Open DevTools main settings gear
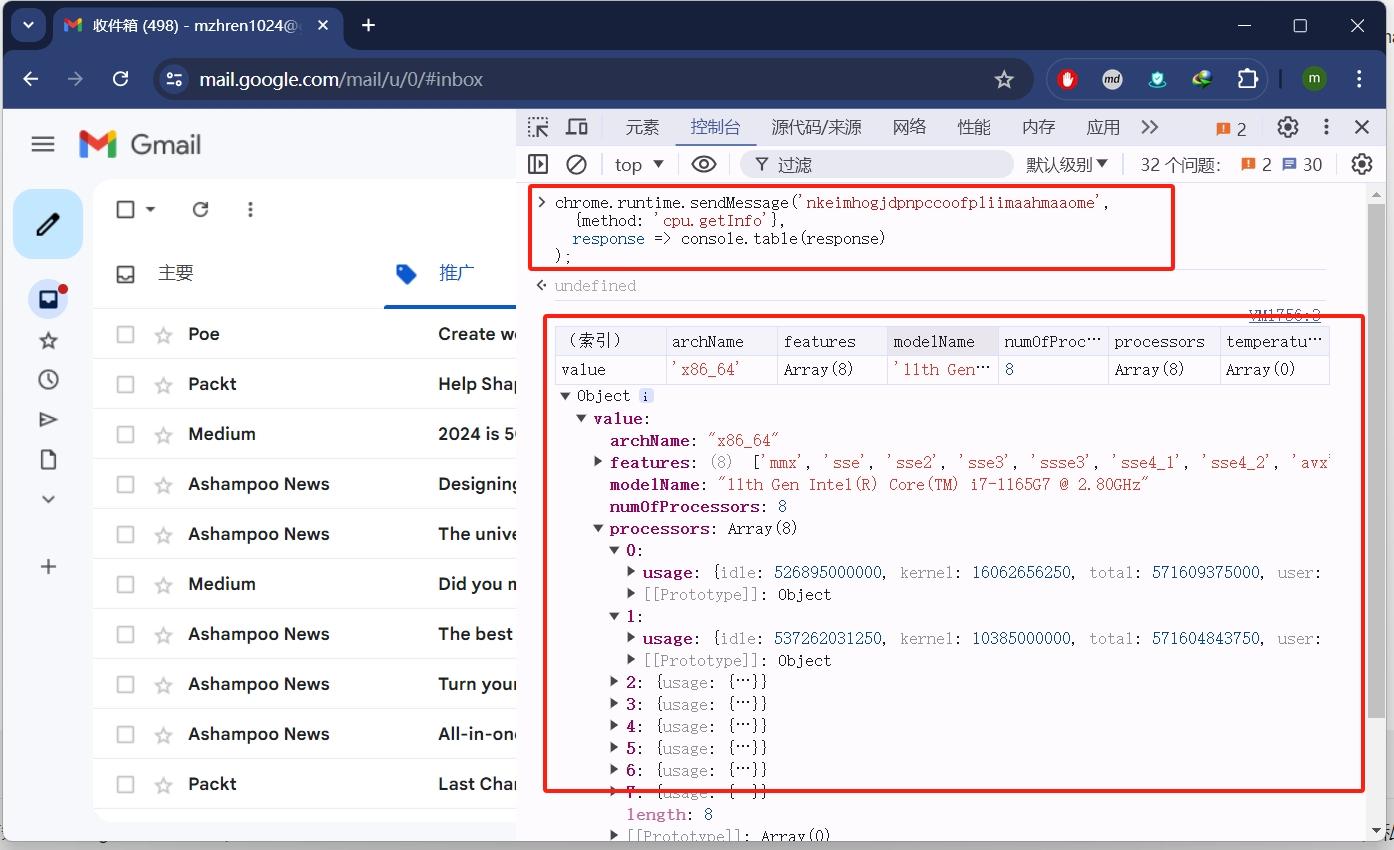This screenshot has width=1394, height=850. [1288, 127]
